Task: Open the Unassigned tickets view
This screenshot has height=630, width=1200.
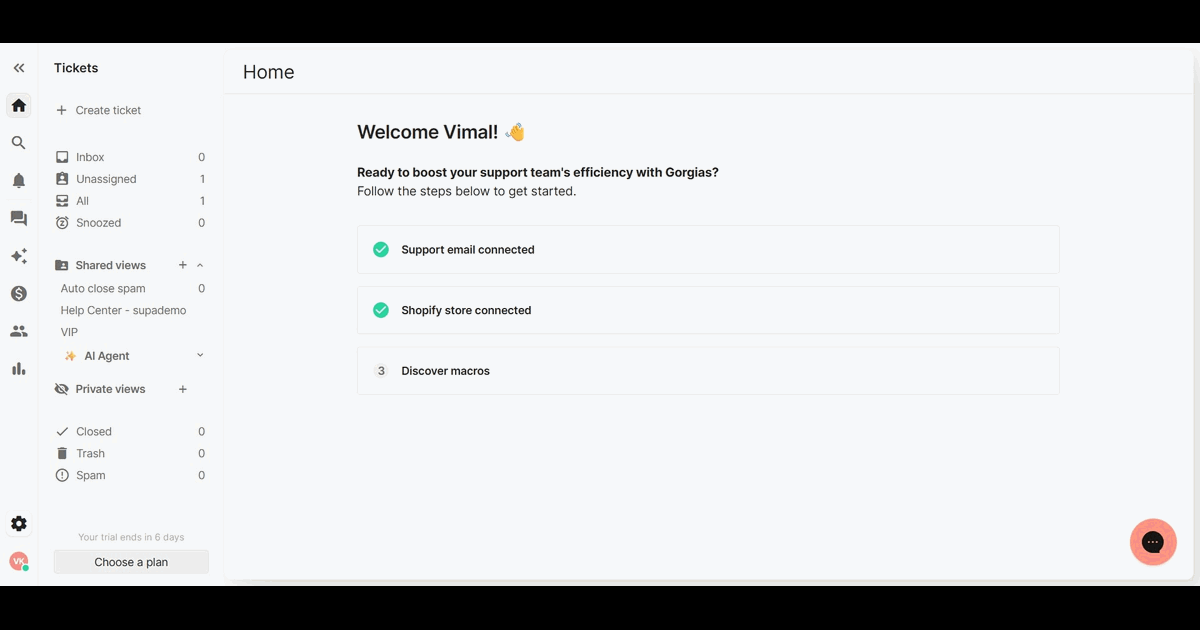Action: [131, 179]
